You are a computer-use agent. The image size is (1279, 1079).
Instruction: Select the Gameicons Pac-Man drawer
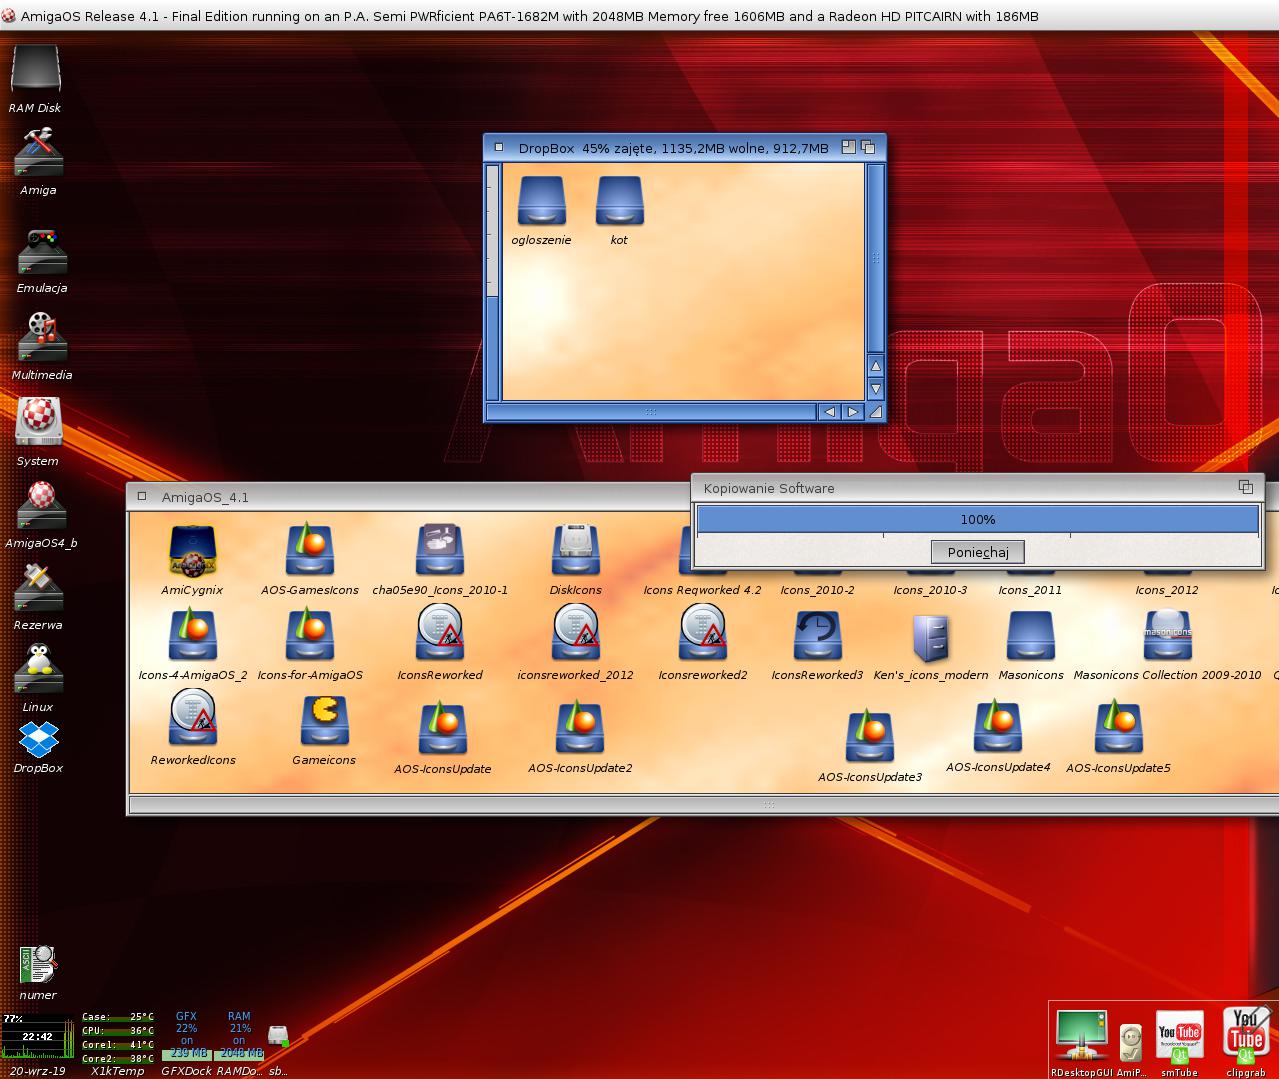click(324, 722)
